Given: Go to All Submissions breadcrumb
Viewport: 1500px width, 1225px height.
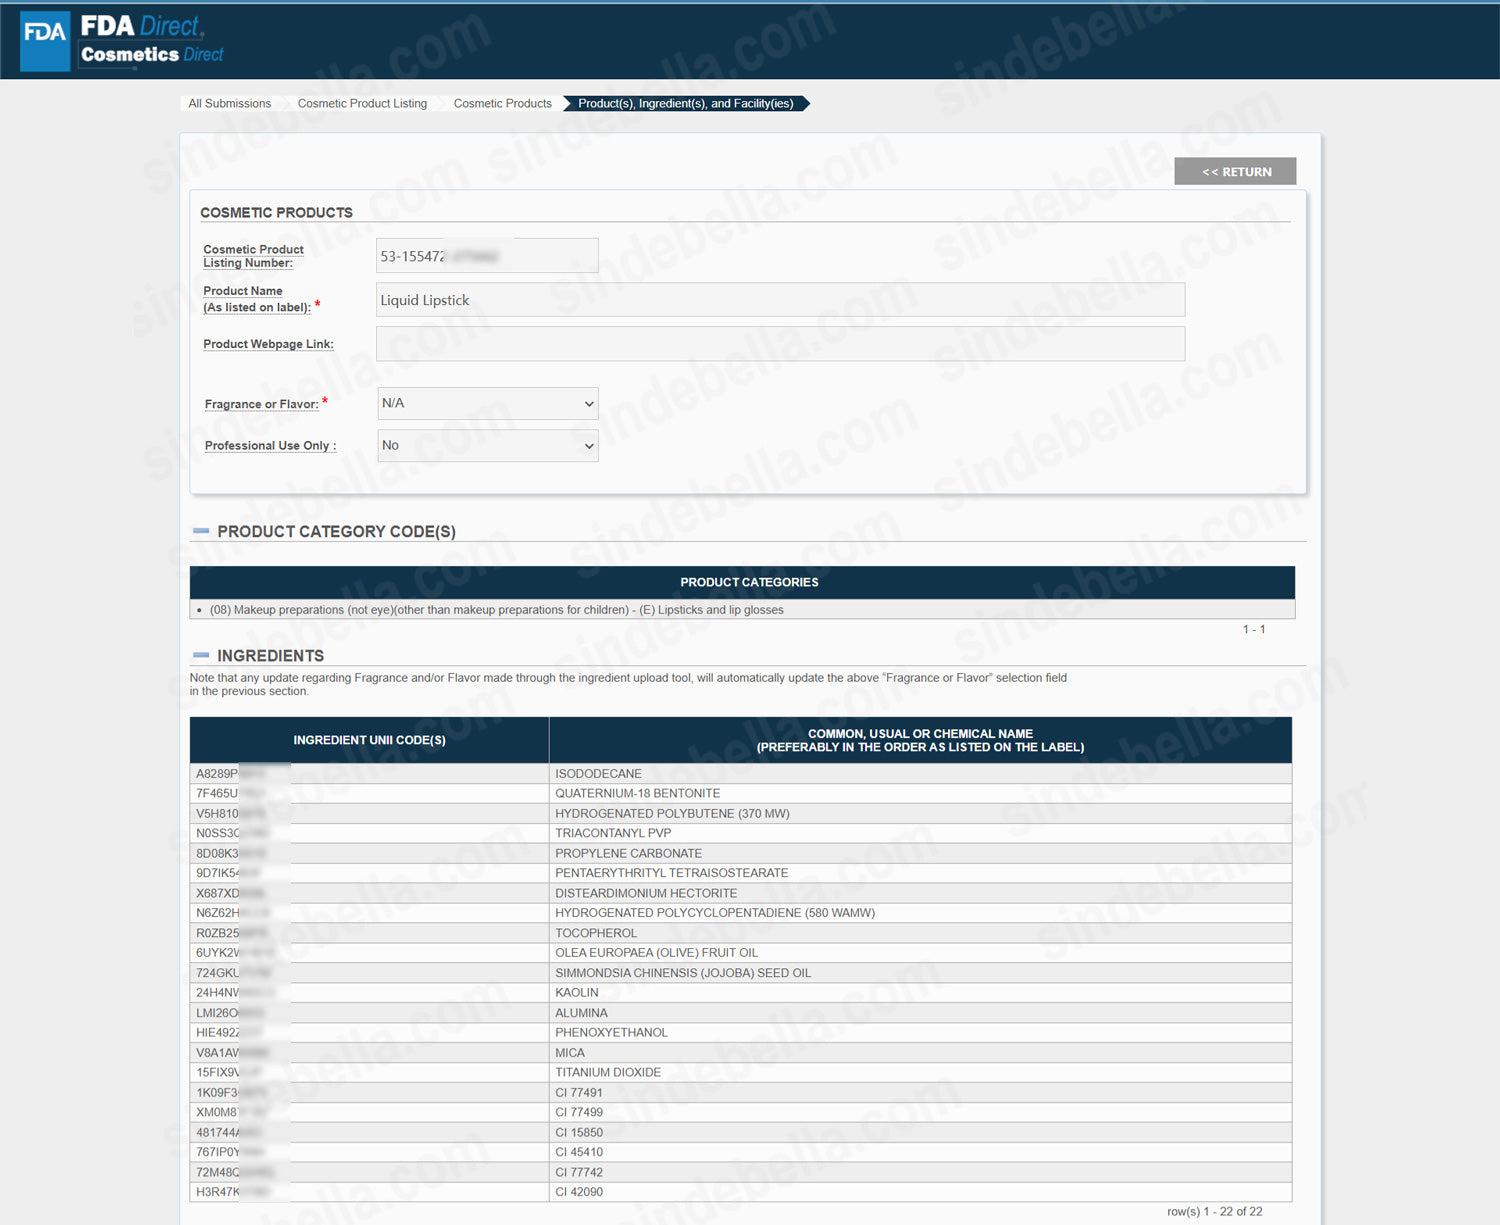Looking at the screenshot, I should coord(230,103).
